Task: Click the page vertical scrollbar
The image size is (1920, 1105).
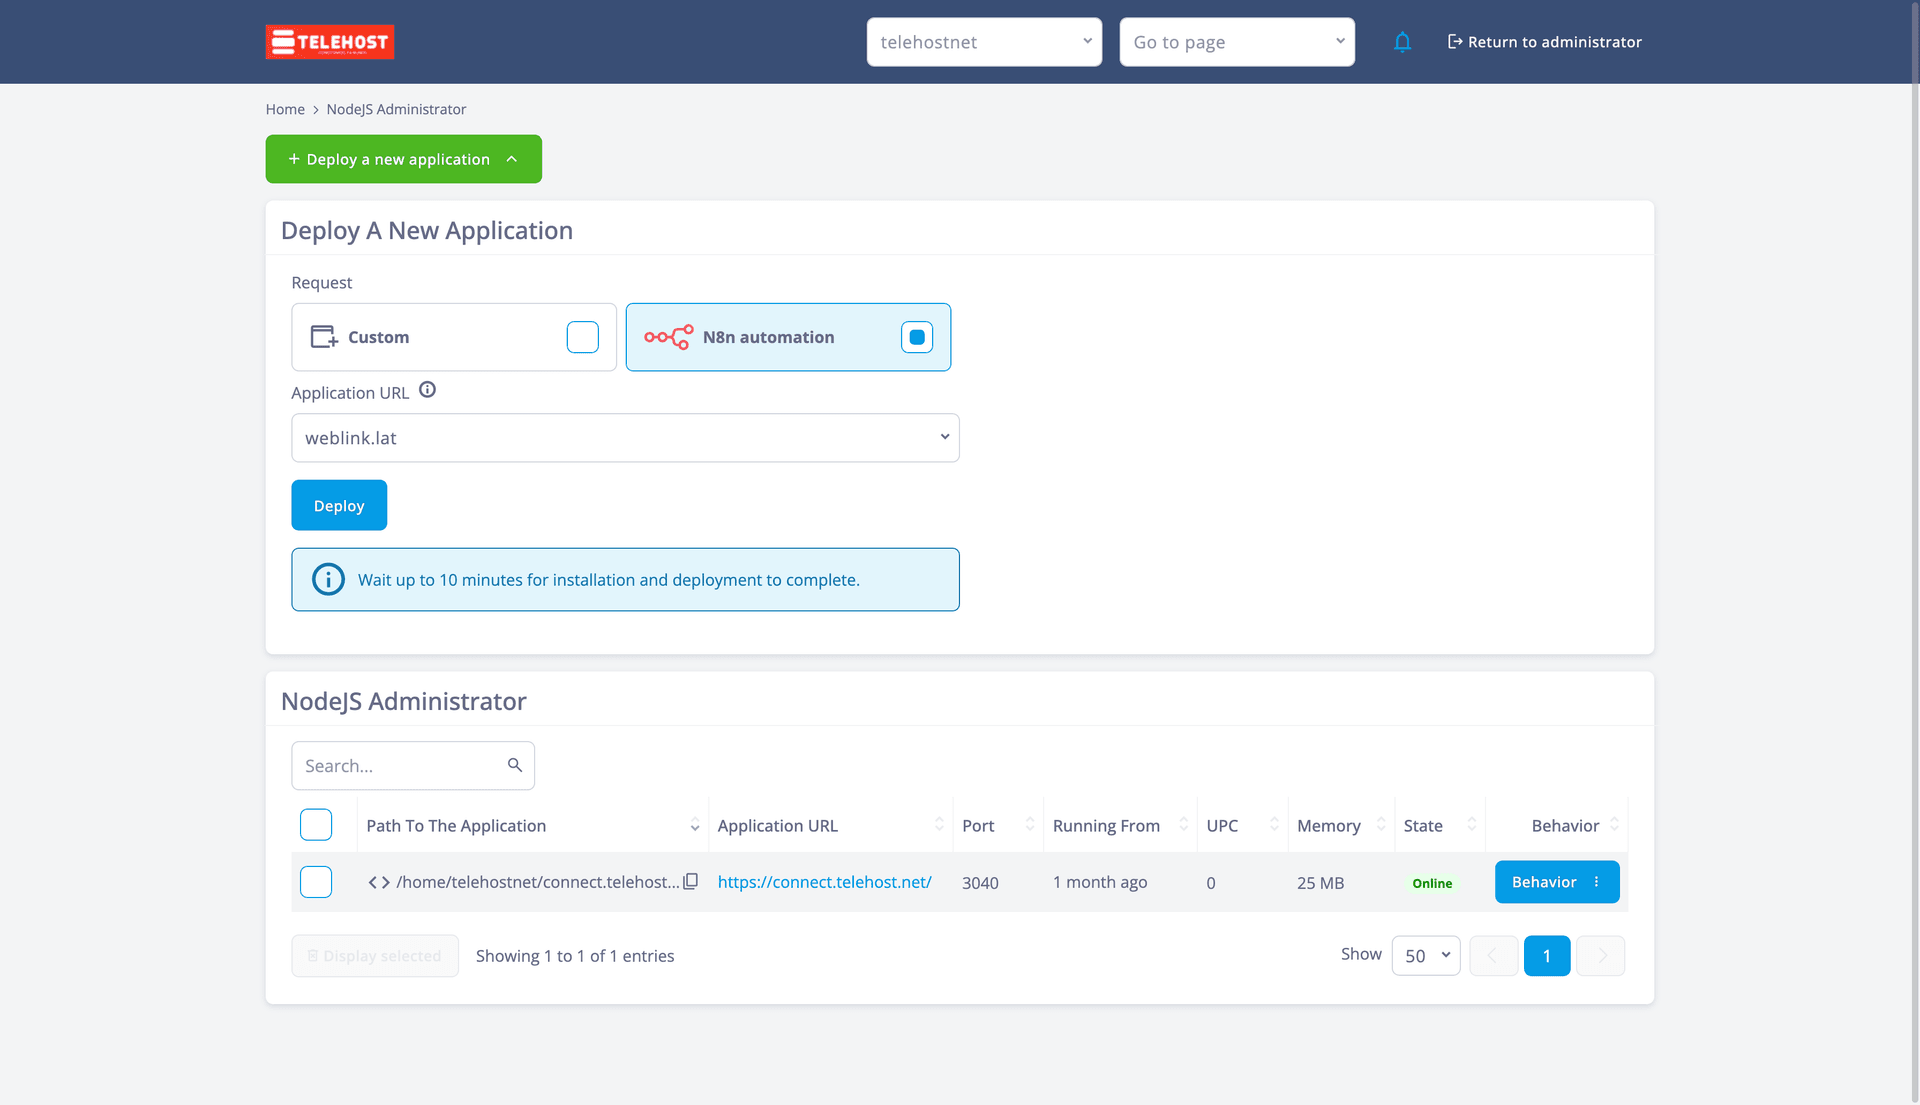Action: pyautogui.click(x=1913, y=552)
